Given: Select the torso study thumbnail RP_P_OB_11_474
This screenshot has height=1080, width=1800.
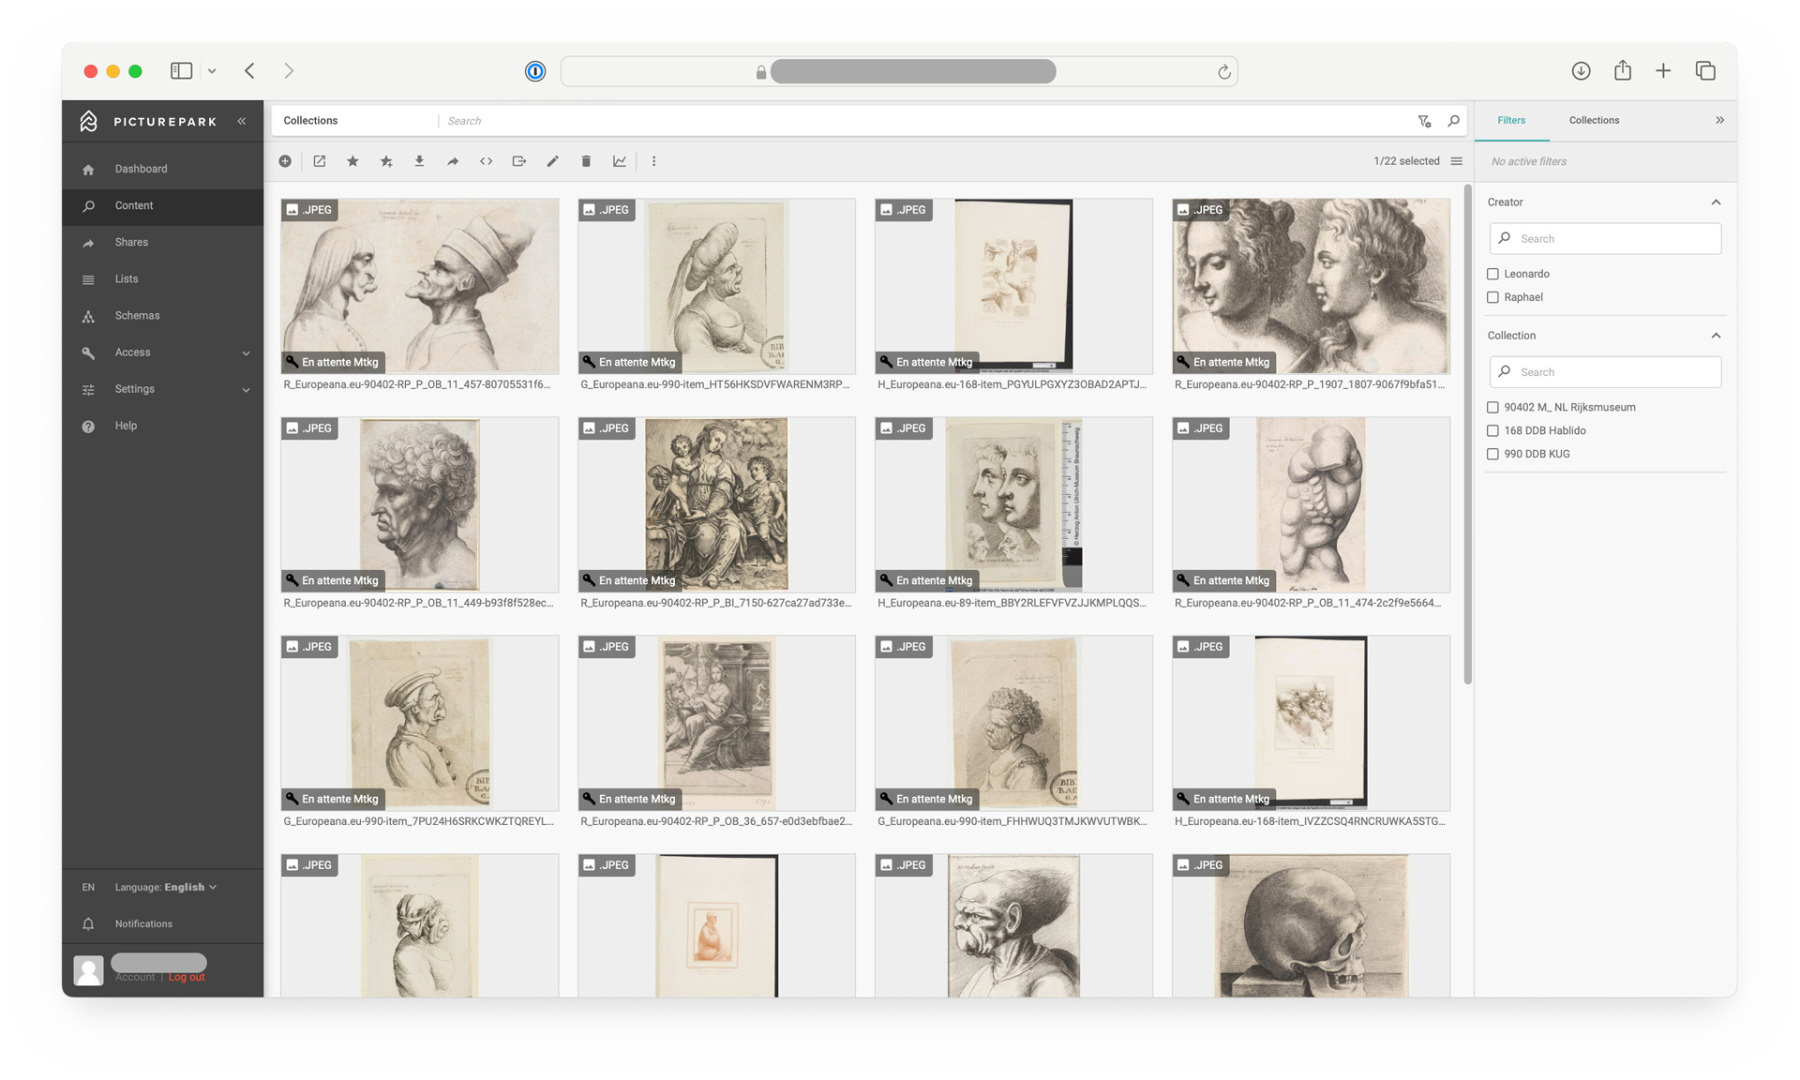Looking at the screenshot, I should click(1311, 505).
